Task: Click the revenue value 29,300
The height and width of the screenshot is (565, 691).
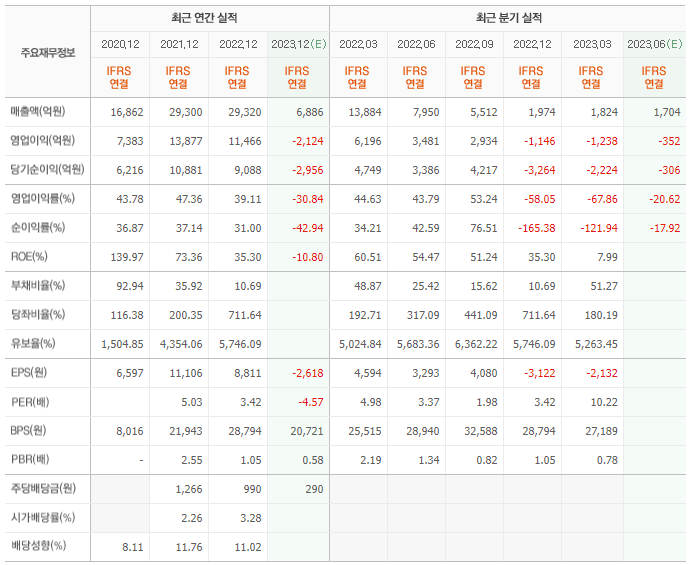Action: pos(186,112)
